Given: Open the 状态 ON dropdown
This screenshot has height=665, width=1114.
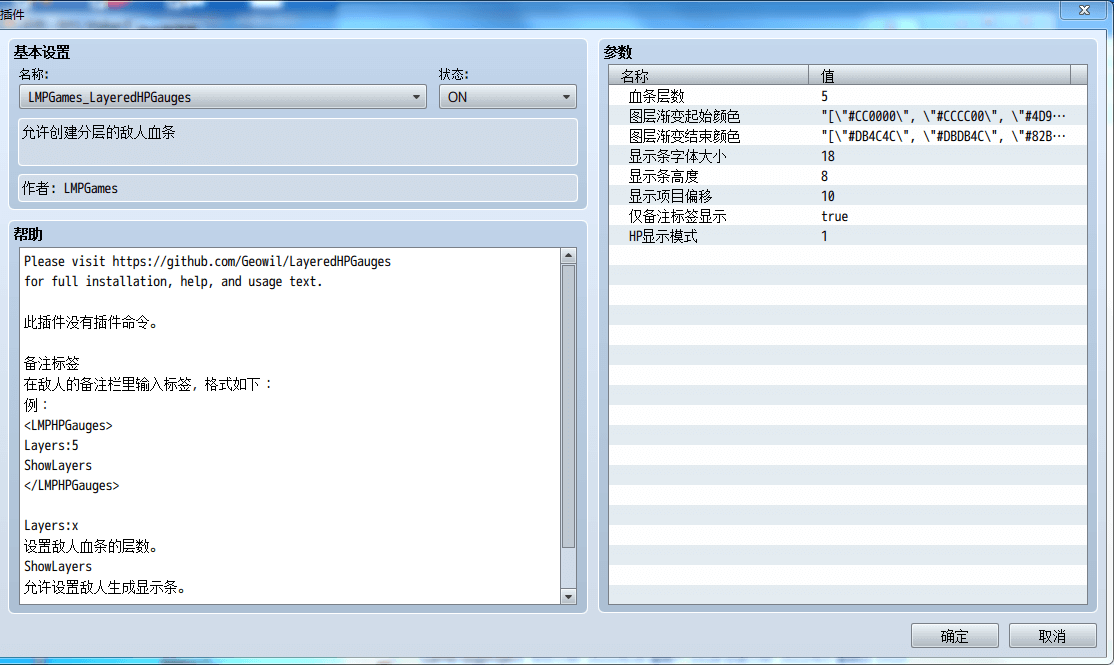Looking at the screenshot, I should 507,97.
